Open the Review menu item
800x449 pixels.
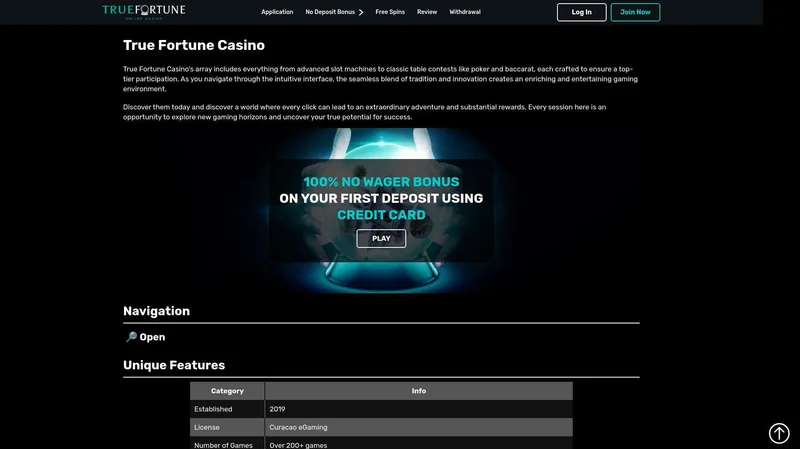[x=427, y=12]
